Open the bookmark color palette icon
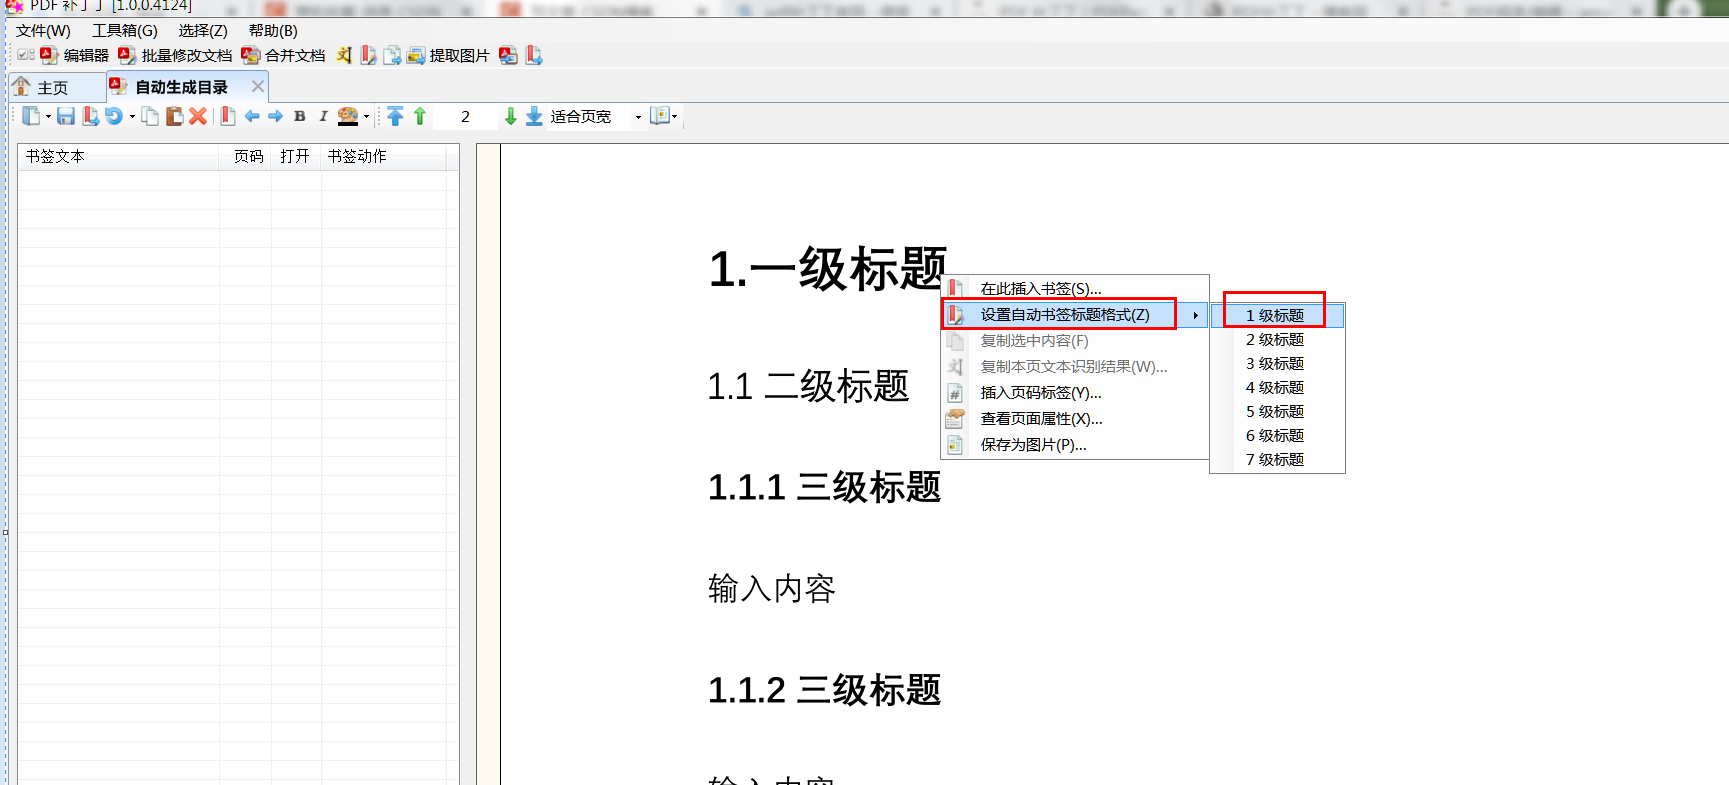Image resolution: width=1729 pixels, height=785 pixels. pyautogui.click(x=348, y=116)
